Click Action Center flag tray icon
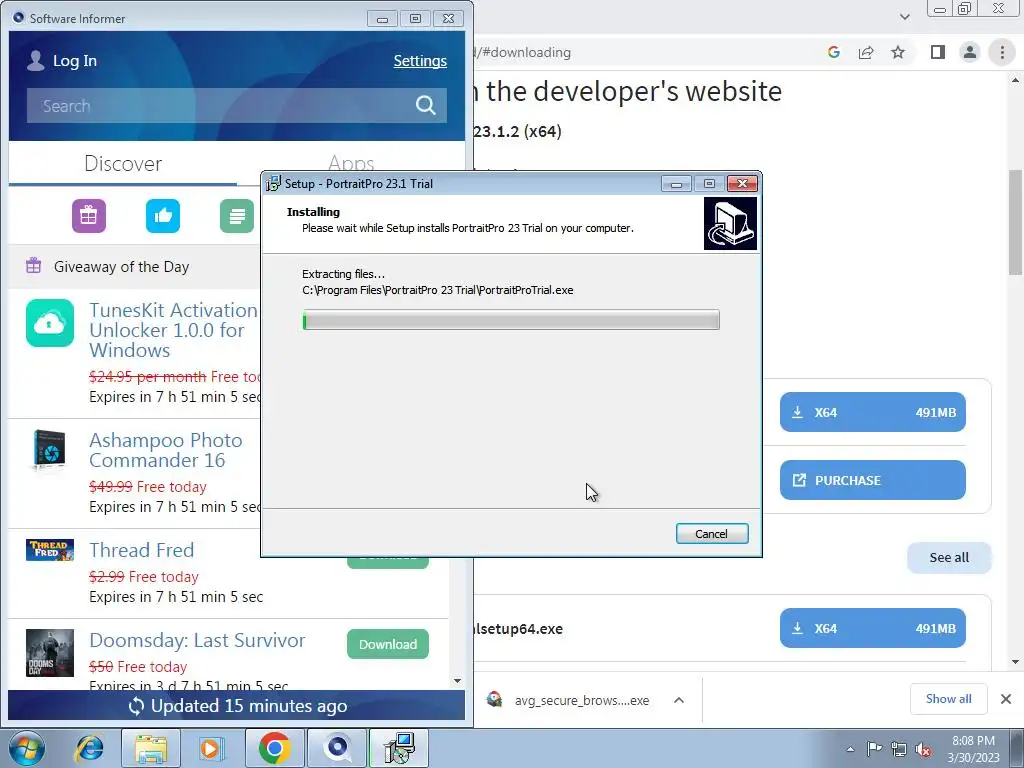This screenshot has width=1024, height=768. 874,748
